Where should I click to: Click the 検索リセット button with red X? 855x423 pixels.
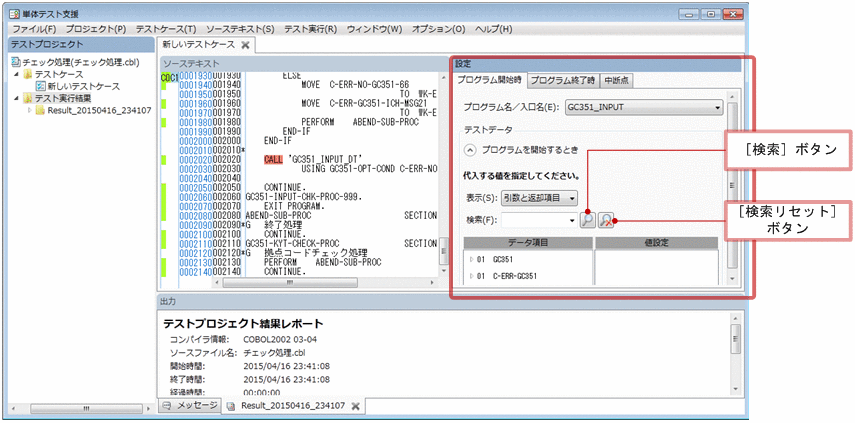(606, 220)
